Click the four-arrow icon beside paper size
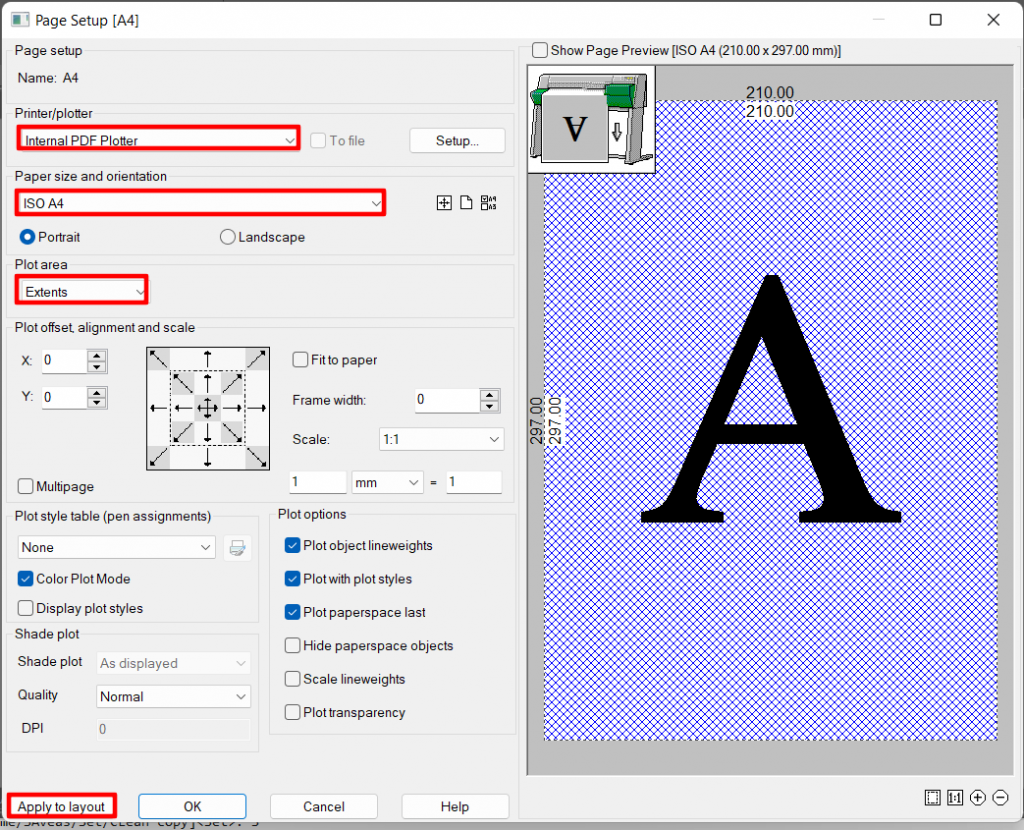Viewport: 1024px width, 830px height. click(x=445, y=203)
